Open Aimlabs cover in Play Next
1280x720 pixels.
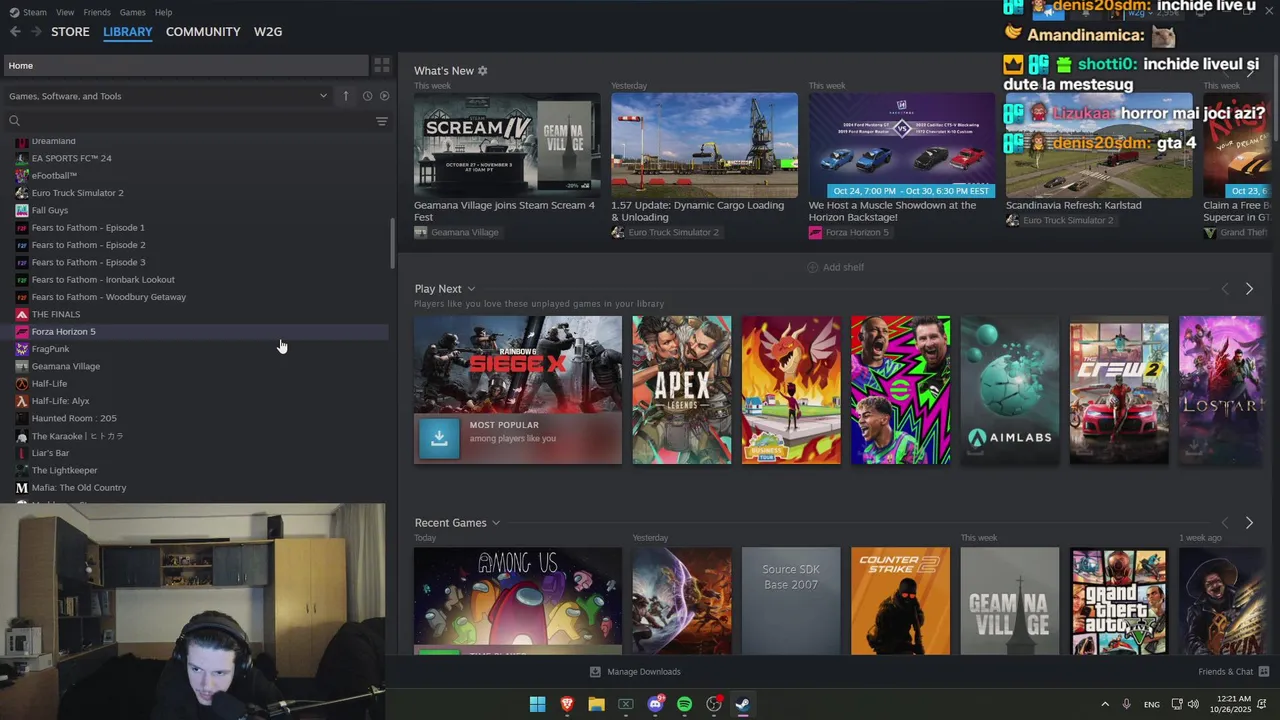[1010, 390]
